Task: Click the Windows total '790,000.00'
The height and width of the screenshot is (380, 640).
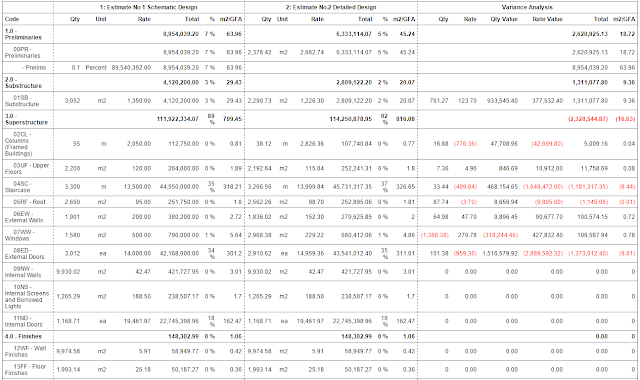Action: pyautogui.click(x=184, y=236)
